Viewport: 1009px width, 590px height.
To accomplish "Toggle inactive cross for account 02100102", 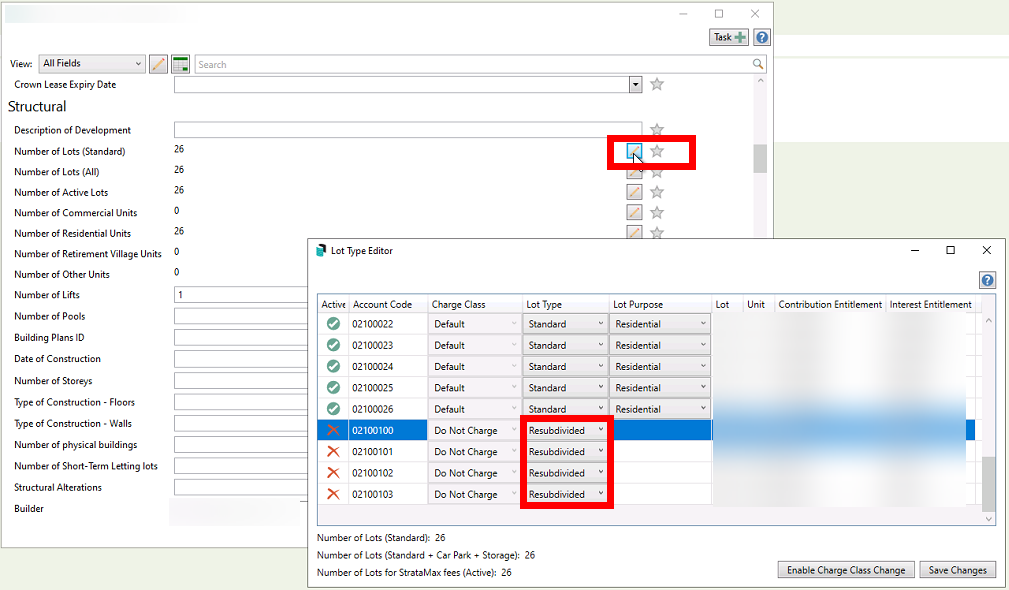I will coord(333,472).
